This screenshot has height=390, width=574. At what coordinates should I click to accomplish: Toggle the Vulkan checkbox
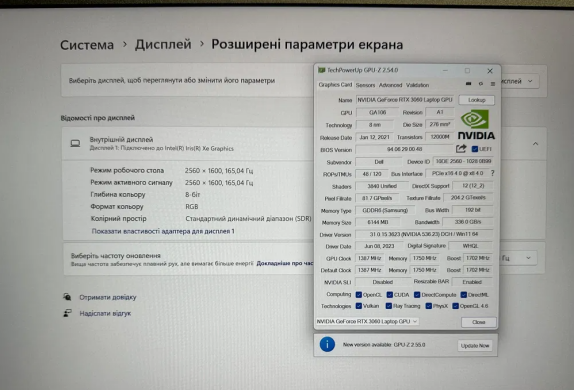(x=359, y=306)
